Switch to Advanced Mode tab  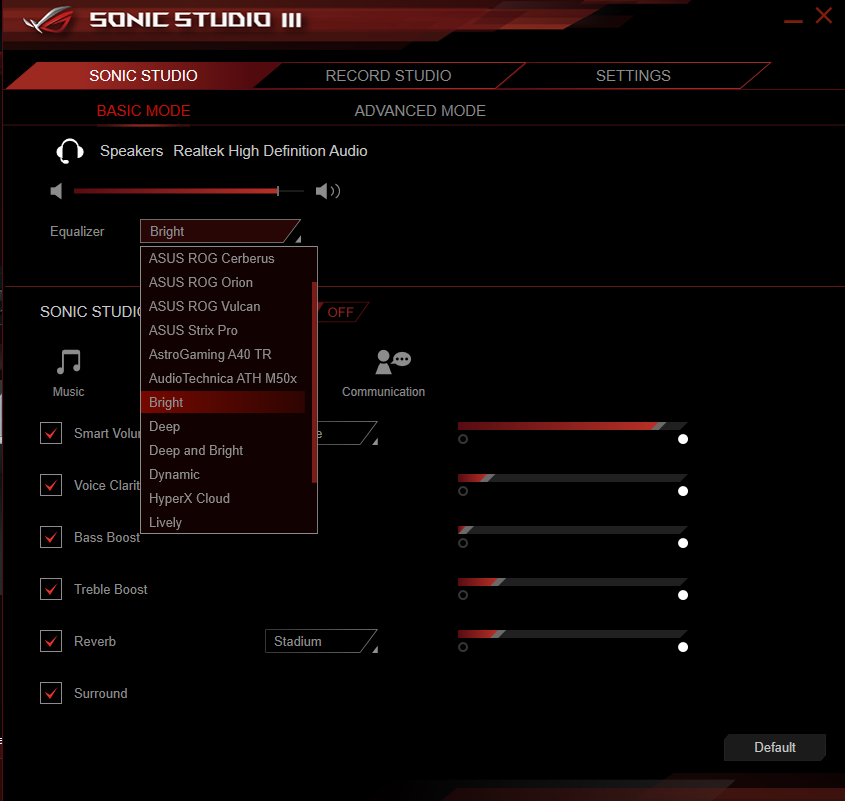[420, 111]
